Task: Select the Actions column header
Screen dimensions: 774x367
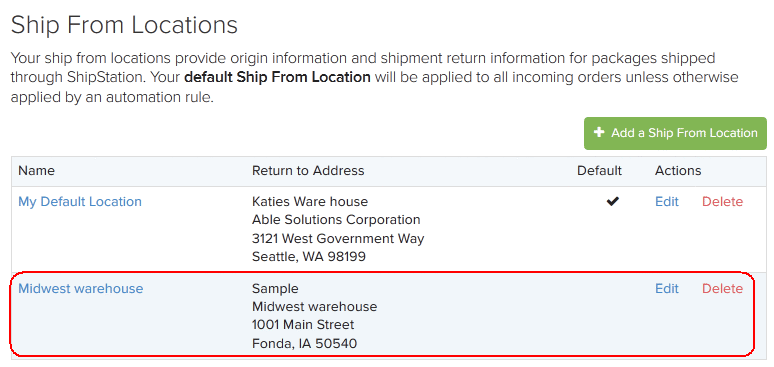Action: tap(678, 171)
